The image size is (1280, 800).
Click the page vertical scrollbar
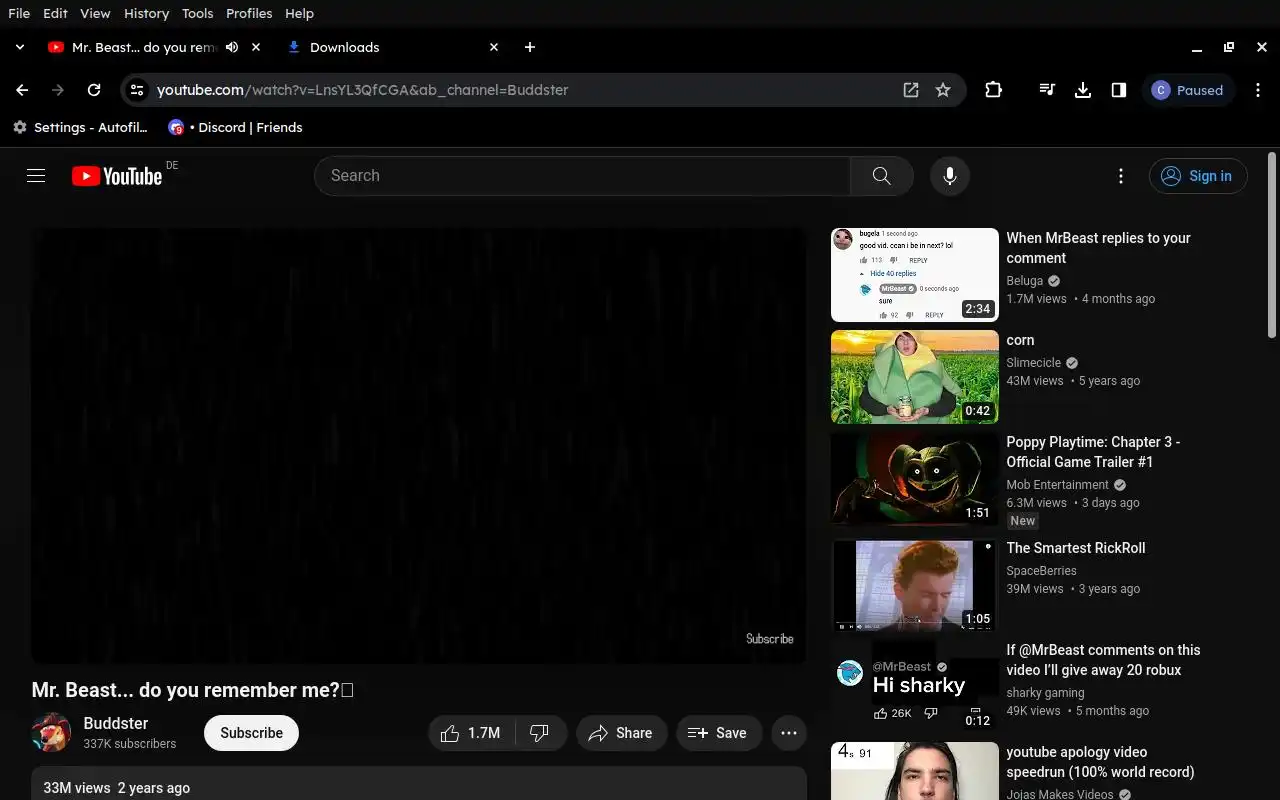[1272, 245]
